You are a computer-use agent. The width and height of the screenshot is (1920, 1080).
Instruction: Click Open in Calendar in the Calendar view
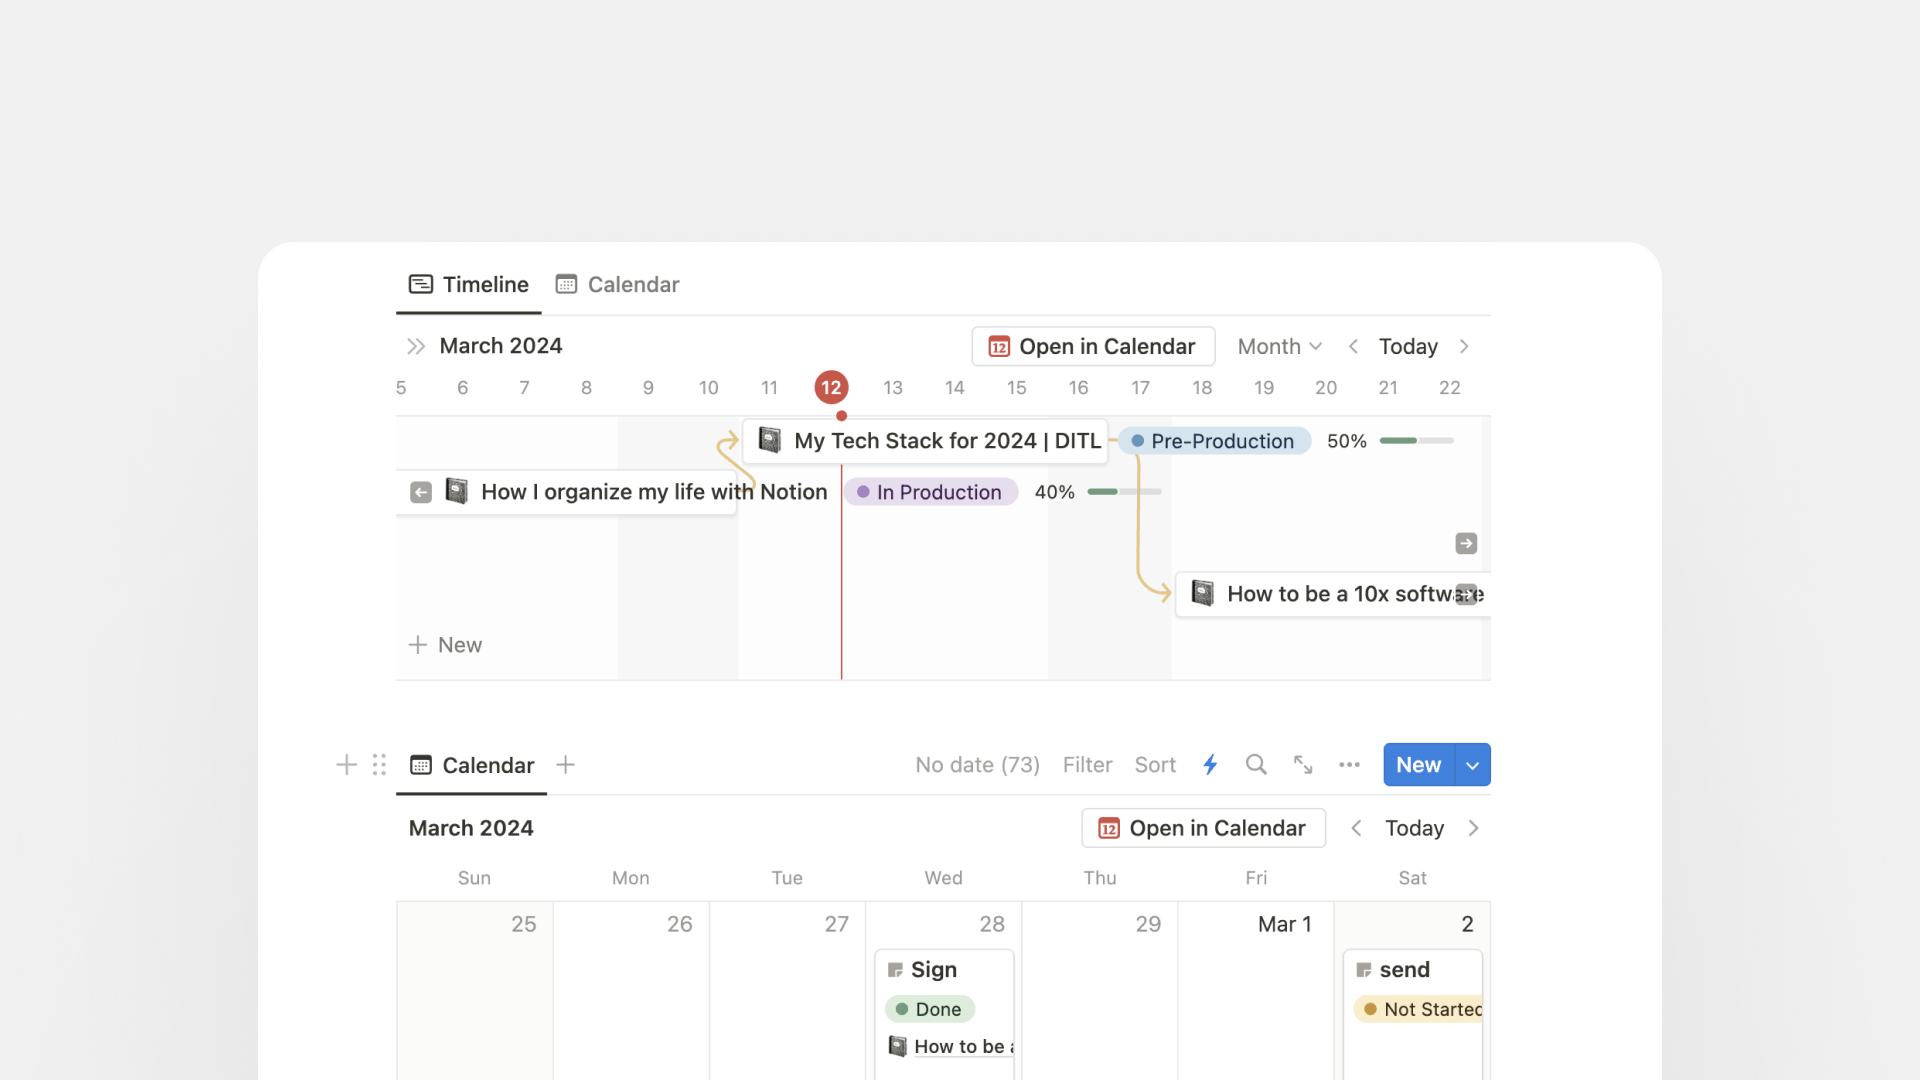click(1203, 828)
